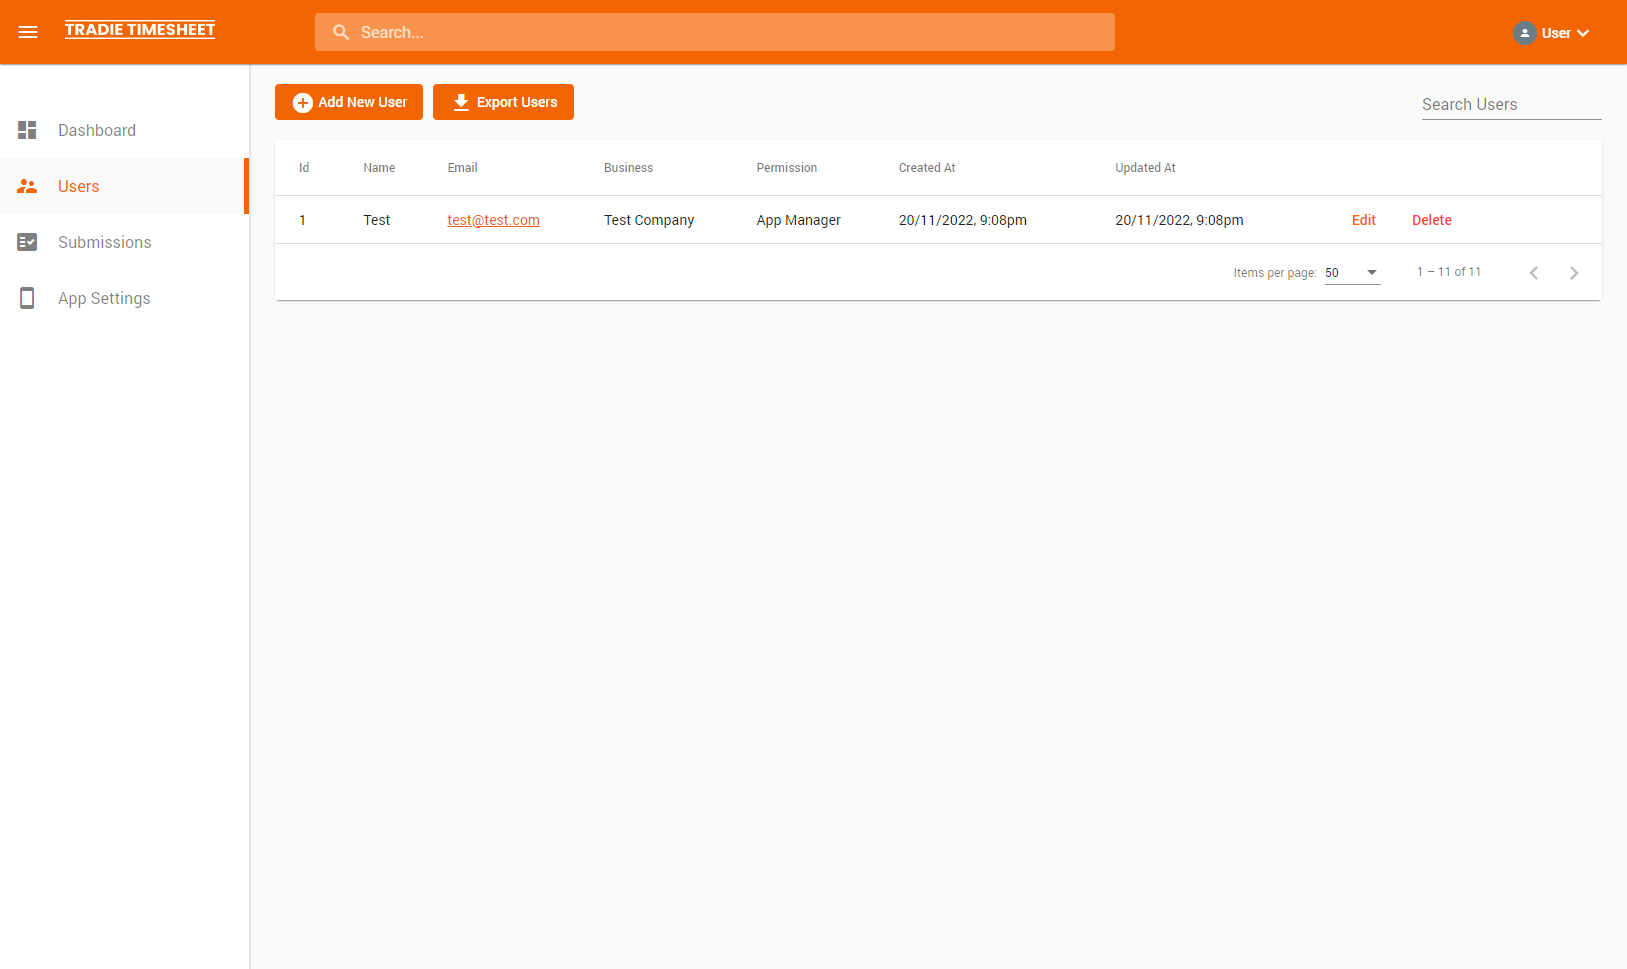The width and height of the screenshot is (1627, 969).
Task: Expand the User account dropdown chevron
Action: click(x=1583, y=33)
